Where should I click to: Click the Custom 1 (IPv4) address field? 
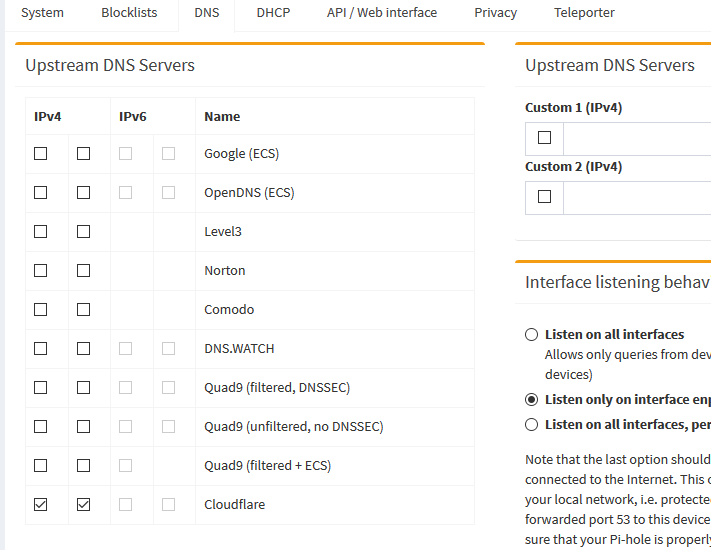638,138
